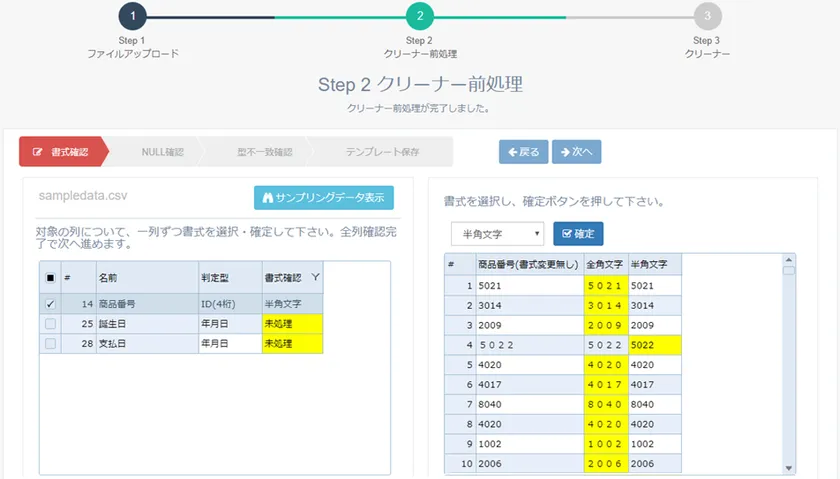The width and height of the screenshot is (840, 479).
Task: Select the 書式確認 tab
Action: (x=62, y=152)
